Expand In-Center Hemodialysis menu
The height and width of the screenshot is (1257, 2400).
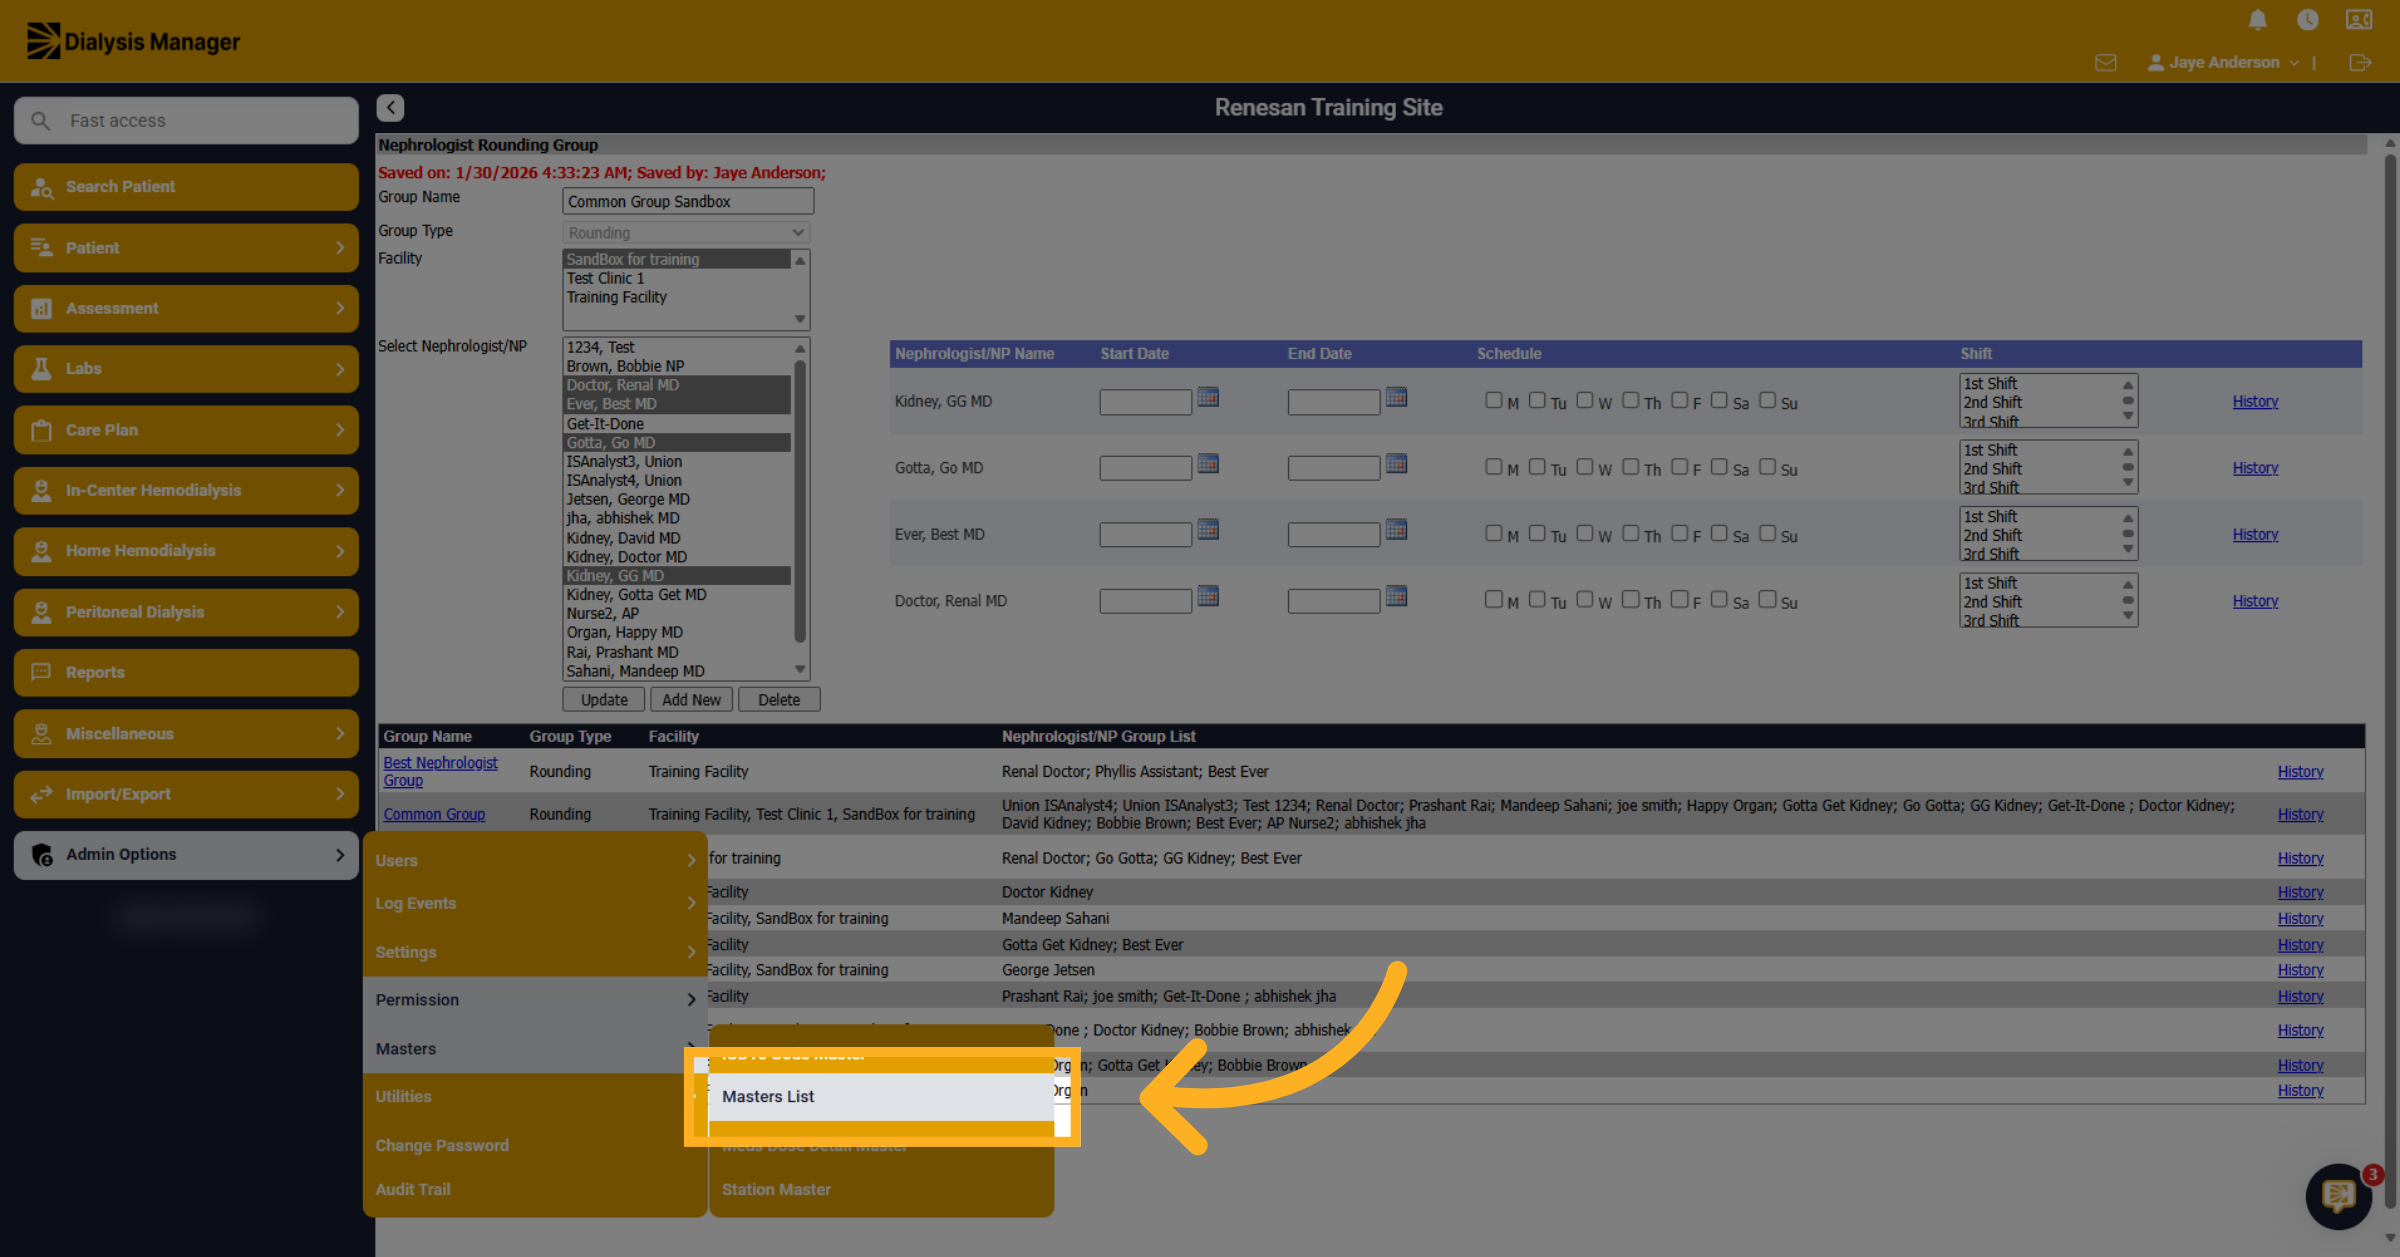coord(186,490)
